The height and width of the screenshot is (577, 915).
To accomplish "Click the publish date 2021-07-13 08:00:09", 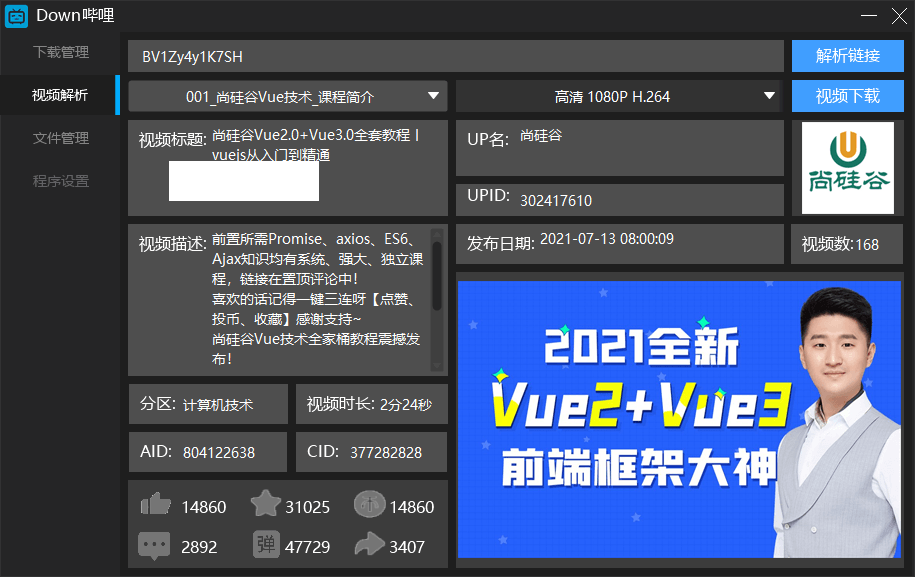I will point(607,239).
